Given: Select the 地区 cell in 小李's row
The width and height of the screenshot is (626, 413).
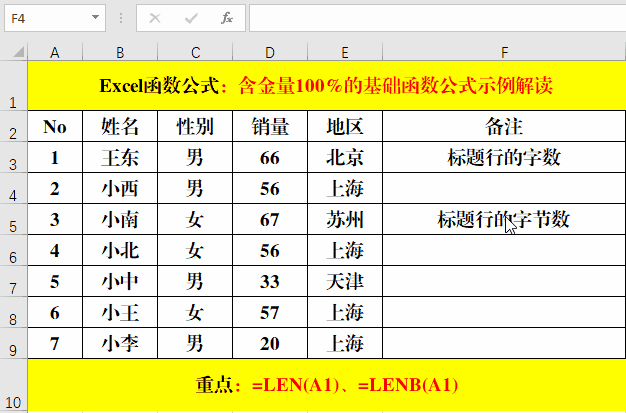Looking at the screenshot, I should coord(345,343).
